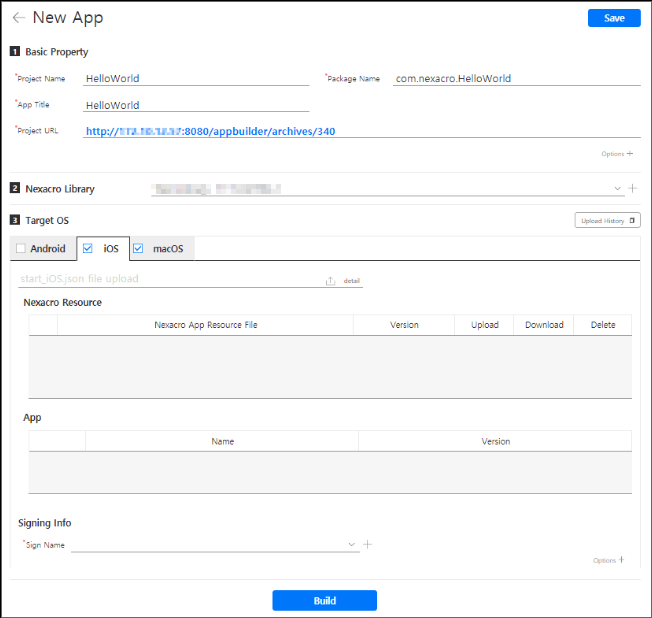This screenshot has width=652, height=618.
Task: Open the Nexacro Library dropdown
Action: (x=619, y=188)
